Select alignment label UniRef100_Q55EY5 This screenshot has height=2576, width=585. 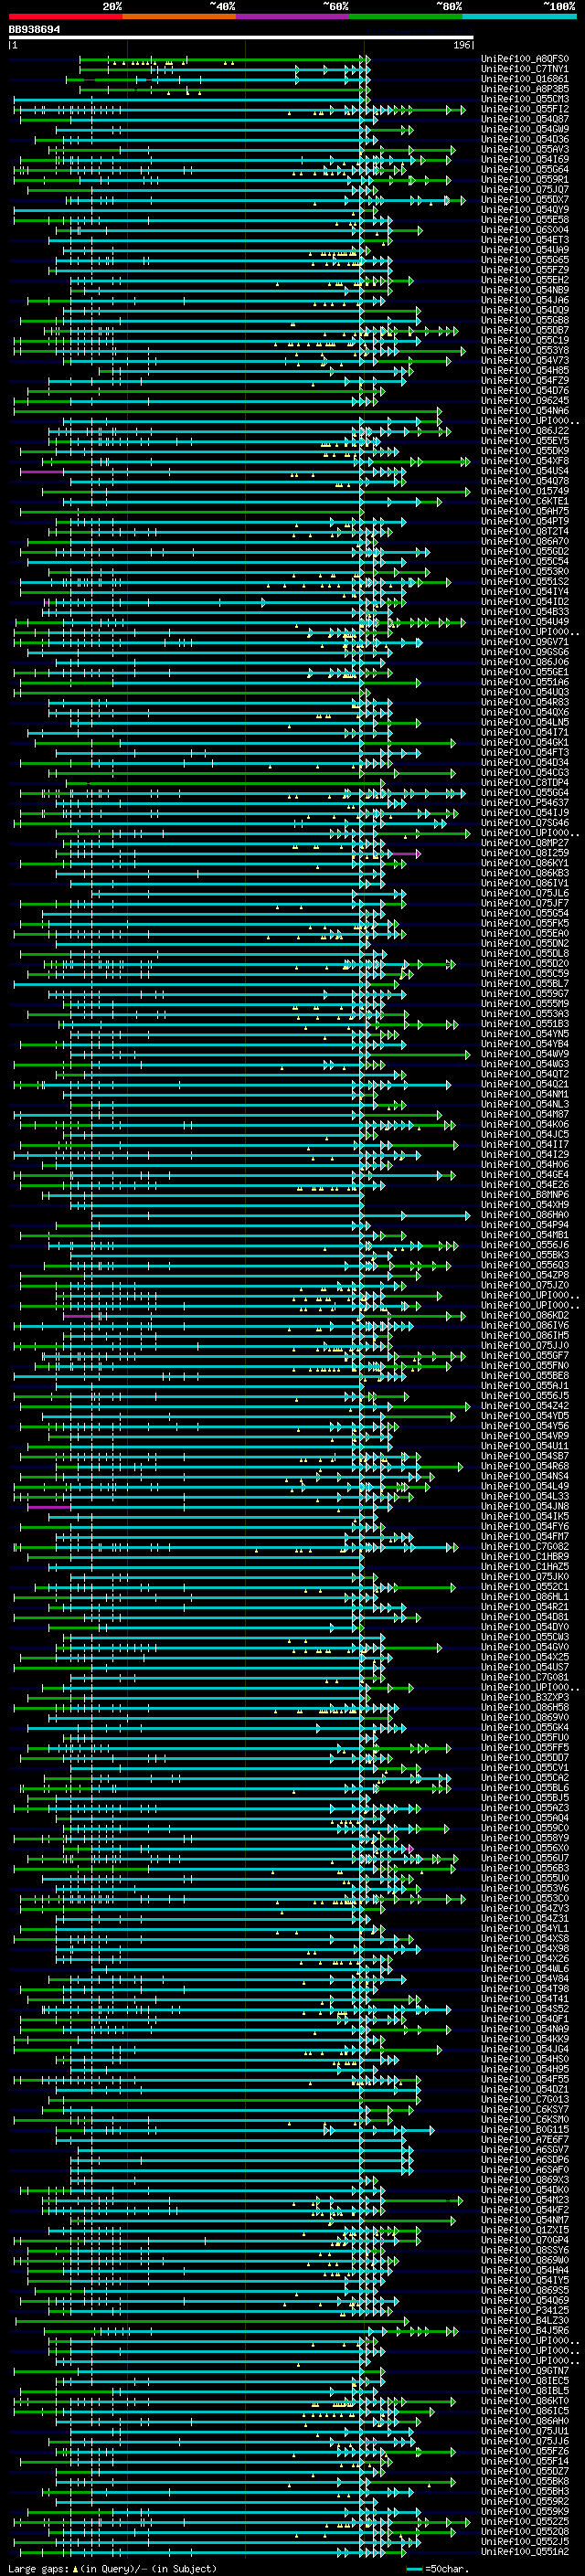pyautogui.click(x=525, y=441)
